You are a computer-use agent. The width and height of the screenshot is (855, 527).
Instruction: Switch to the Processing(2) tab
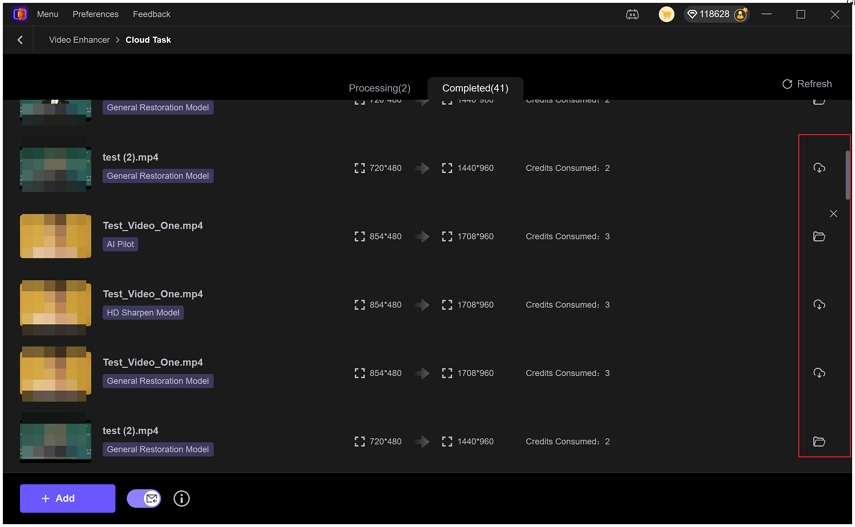(x=380, y=88)
